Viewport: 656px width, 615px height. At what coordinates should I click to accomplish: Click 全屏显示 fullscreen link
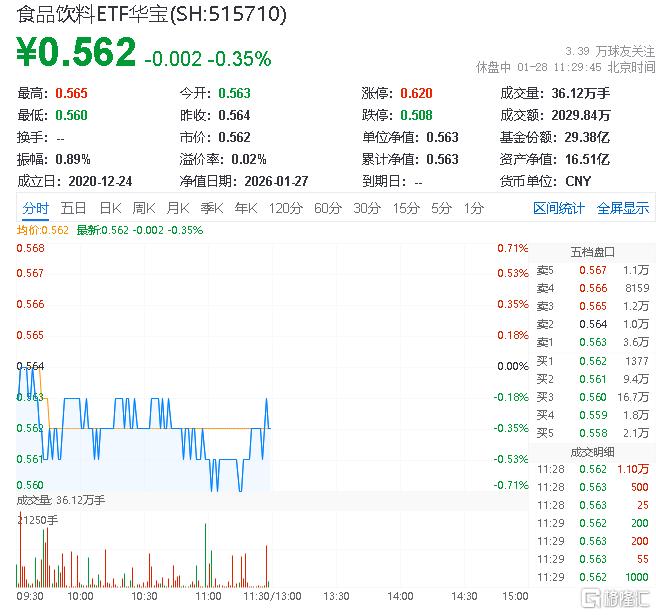[x=623, y=208]
